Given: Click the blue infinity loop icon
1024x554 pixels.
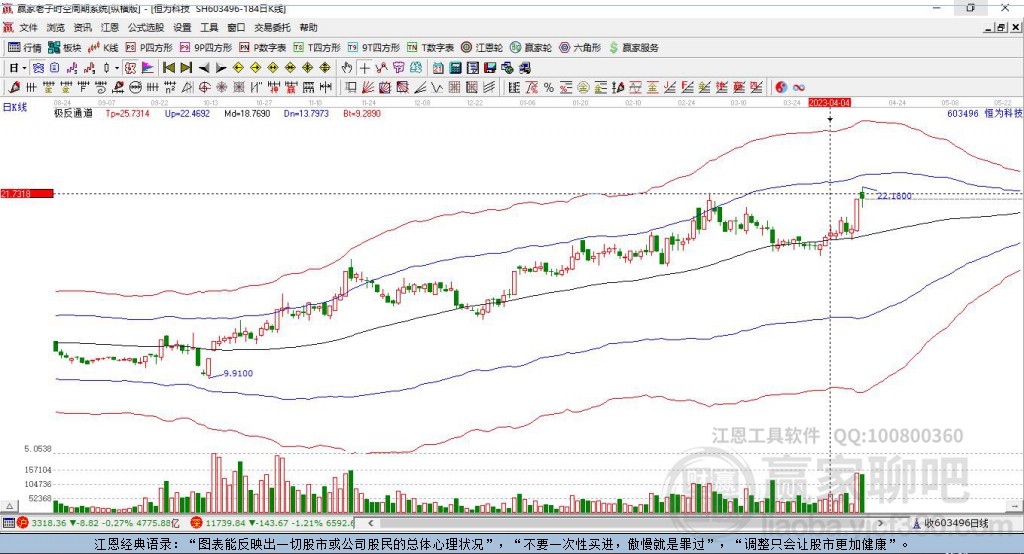Looking at the screenshot, I should (798, 88).
